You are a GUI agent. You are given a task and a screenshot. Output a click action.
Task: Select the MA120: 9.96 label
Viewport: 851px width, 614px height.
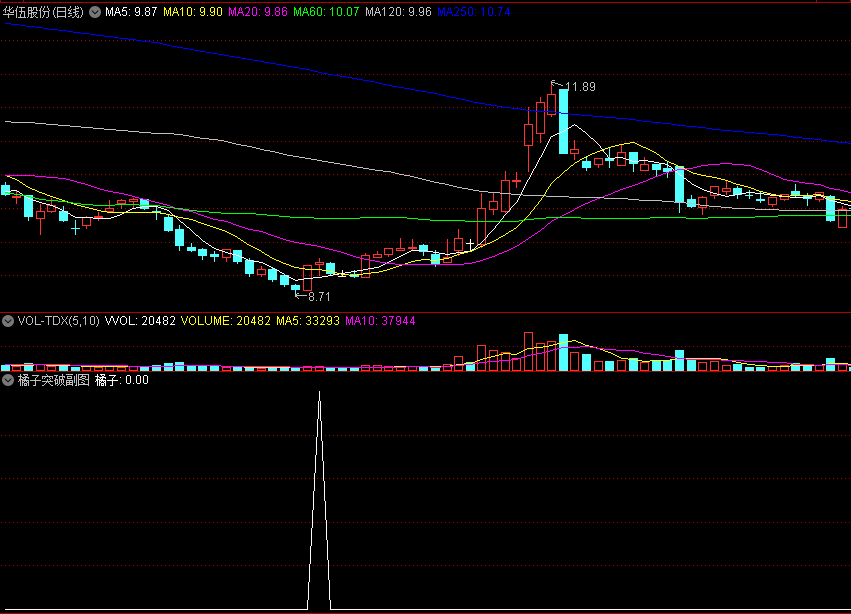398,12
